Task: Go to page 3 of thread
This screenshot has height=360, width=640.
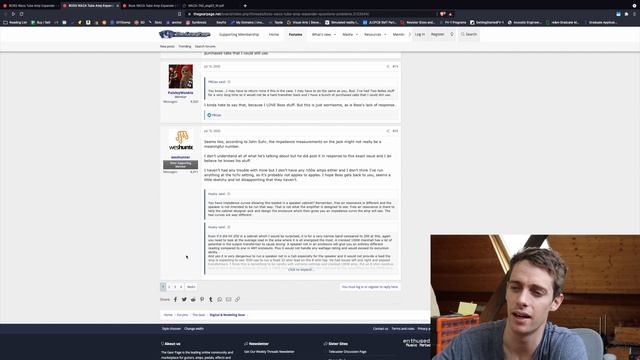Action: click(x=175, y=287)
